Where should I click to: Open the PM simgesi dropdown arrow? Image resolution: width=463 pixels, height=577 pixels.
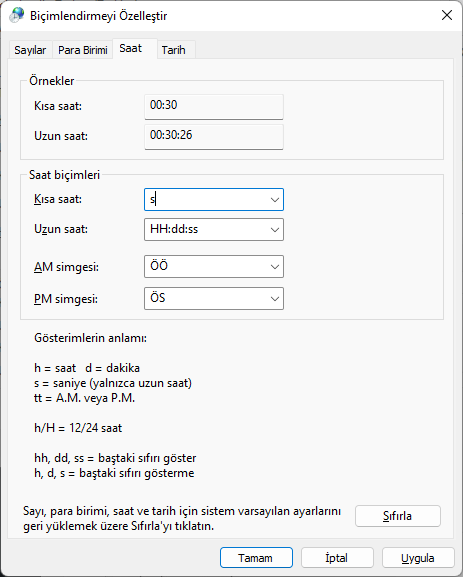coord(275,299)
